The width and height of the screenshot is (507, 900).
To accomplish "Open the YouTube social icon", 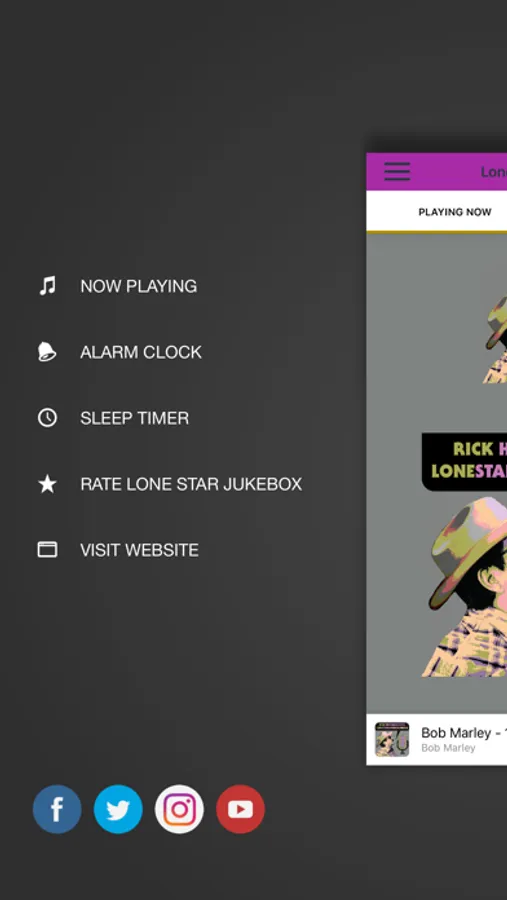I will pyautogui.click(x=241, y=809).
